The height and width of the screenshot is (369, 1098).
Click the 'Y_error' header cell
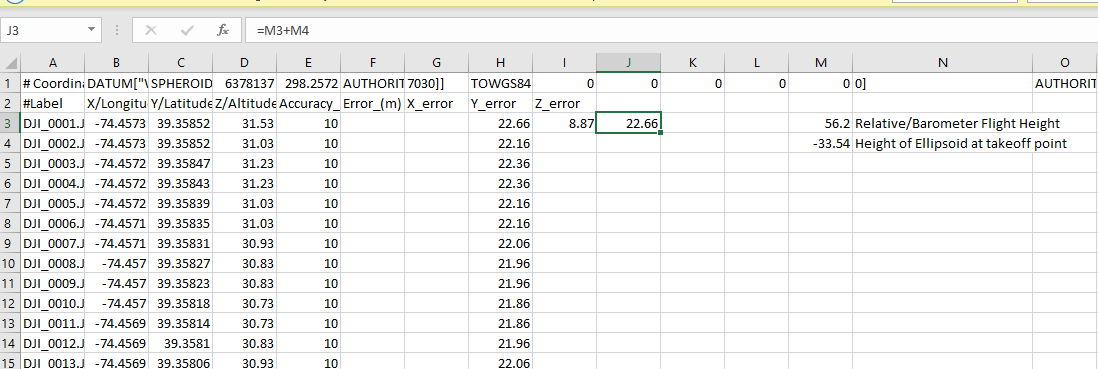500,104
